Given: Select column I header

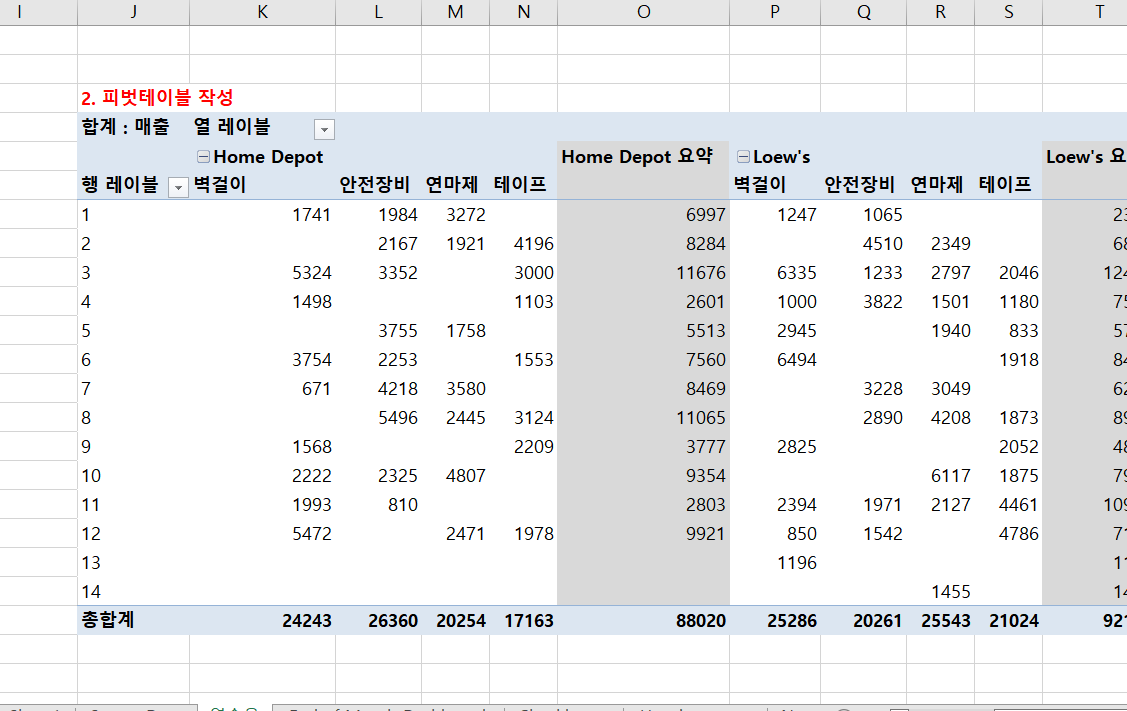Looking at the screenshot, I should tap(19, 12).
